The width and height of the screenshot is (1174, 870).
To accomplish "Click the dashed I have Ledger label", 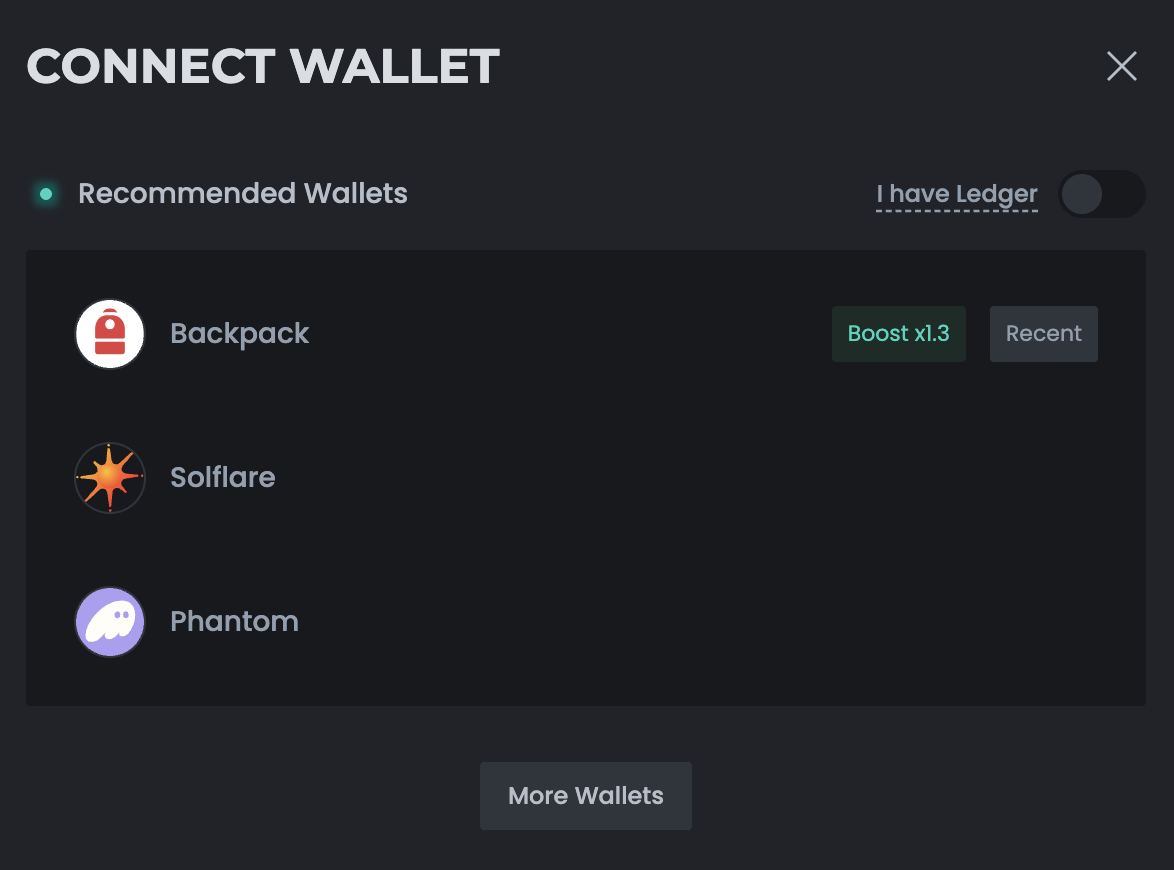I will tap(957, 194).
